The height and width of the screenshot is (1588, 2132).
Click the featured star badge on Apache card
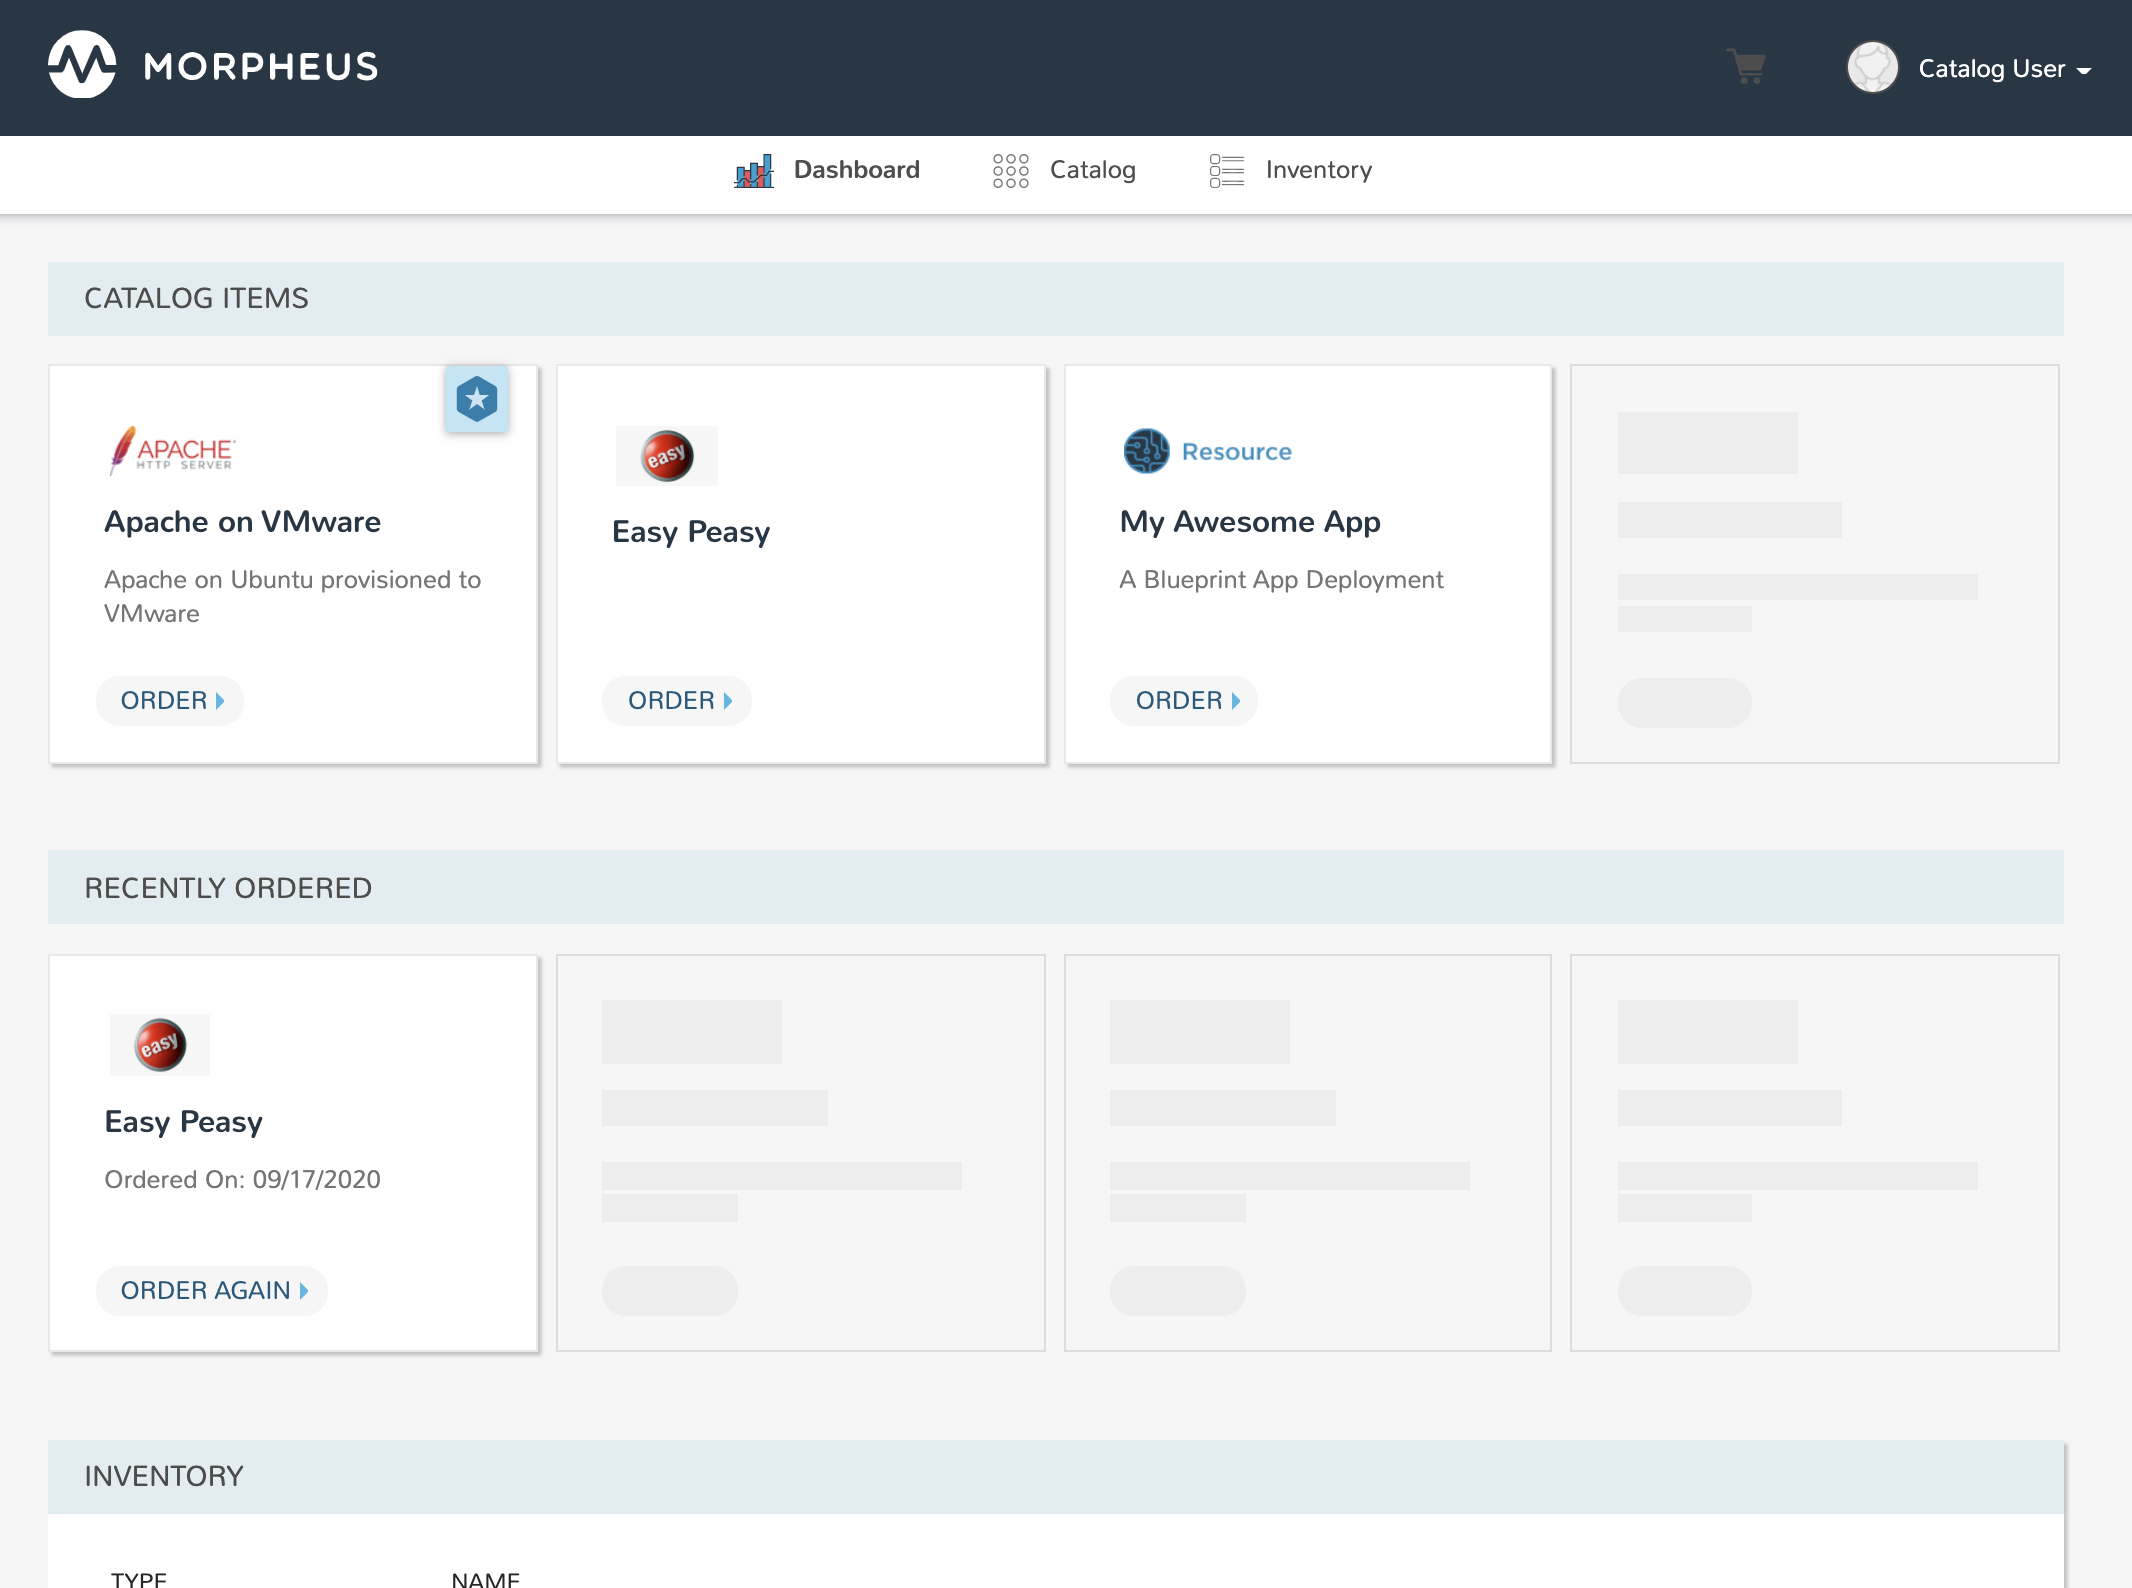(477, 399)
